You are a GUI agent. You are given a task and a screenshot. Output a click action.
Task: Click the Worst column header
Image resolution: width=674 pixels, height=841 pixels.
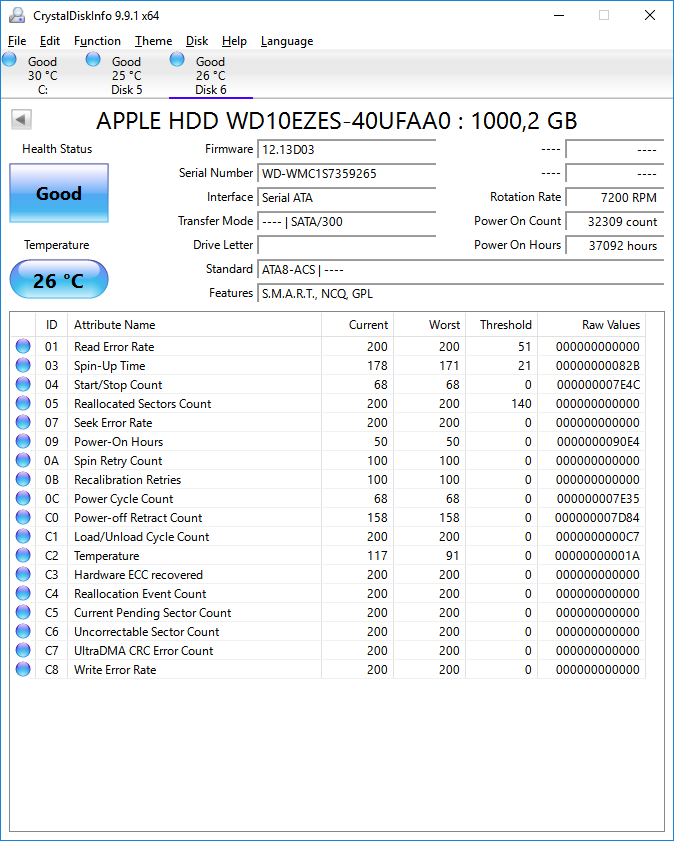pos(429,324)
